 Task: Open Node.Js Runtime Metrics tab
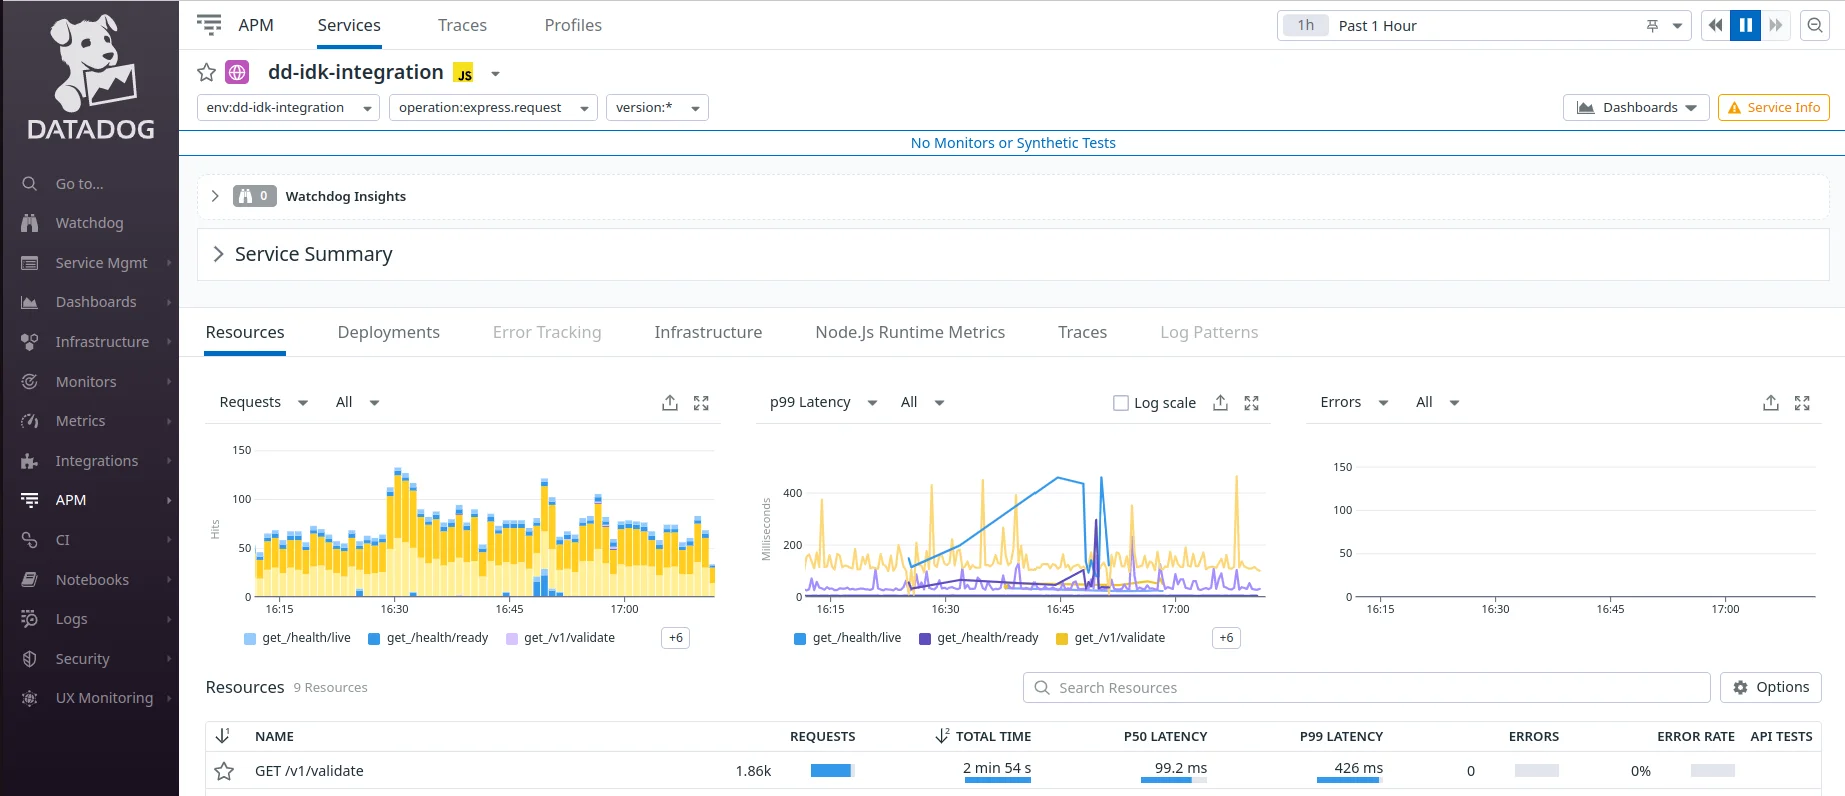pos(910,332)
